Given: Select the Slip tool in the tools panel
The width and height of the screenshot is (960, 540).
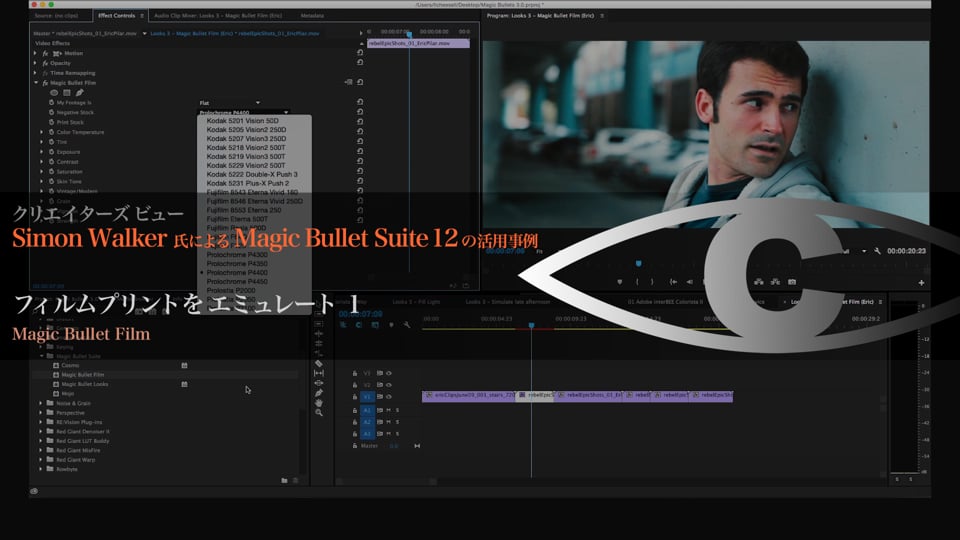Looking at the screenshot, I should tap(318, 373).
